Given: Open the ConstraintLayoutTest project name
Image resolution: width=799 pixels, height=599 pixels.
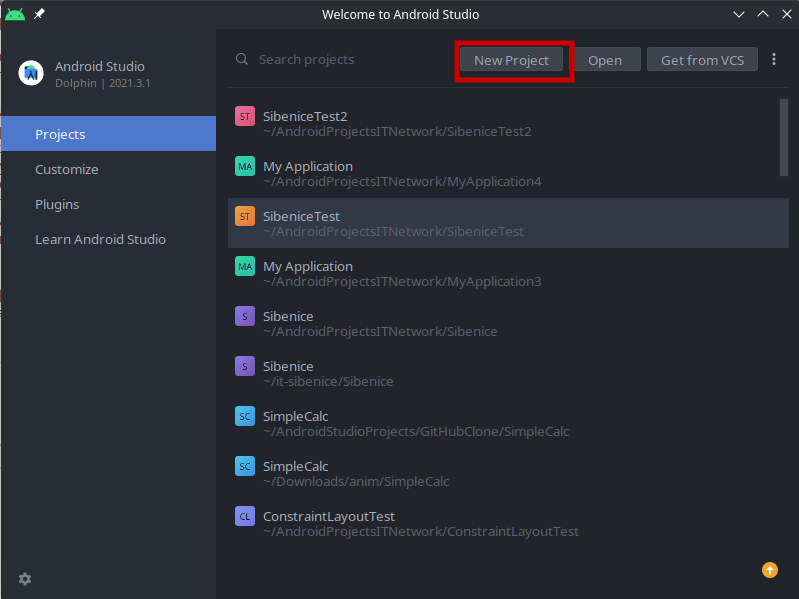Looking at the screenshot, I should coord(329,516).
